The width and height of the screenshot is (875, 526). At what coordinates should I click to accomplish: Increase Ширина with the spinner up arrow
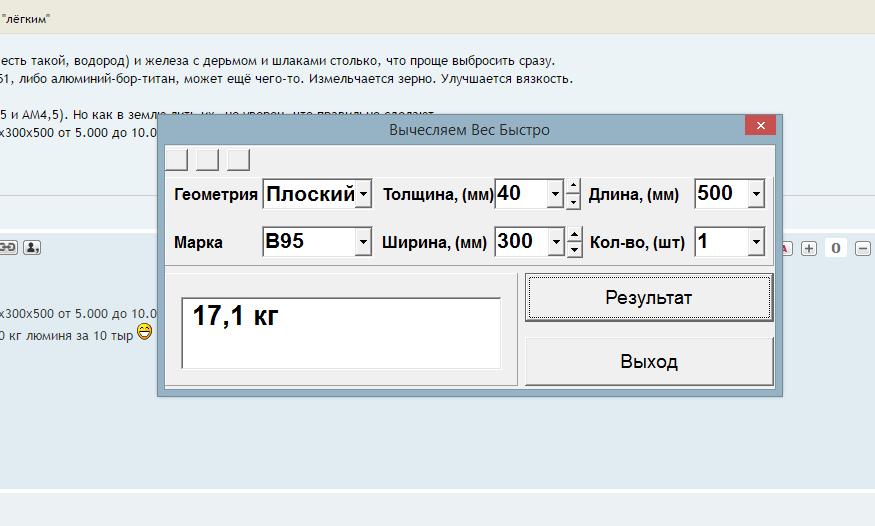coord(575,234)
